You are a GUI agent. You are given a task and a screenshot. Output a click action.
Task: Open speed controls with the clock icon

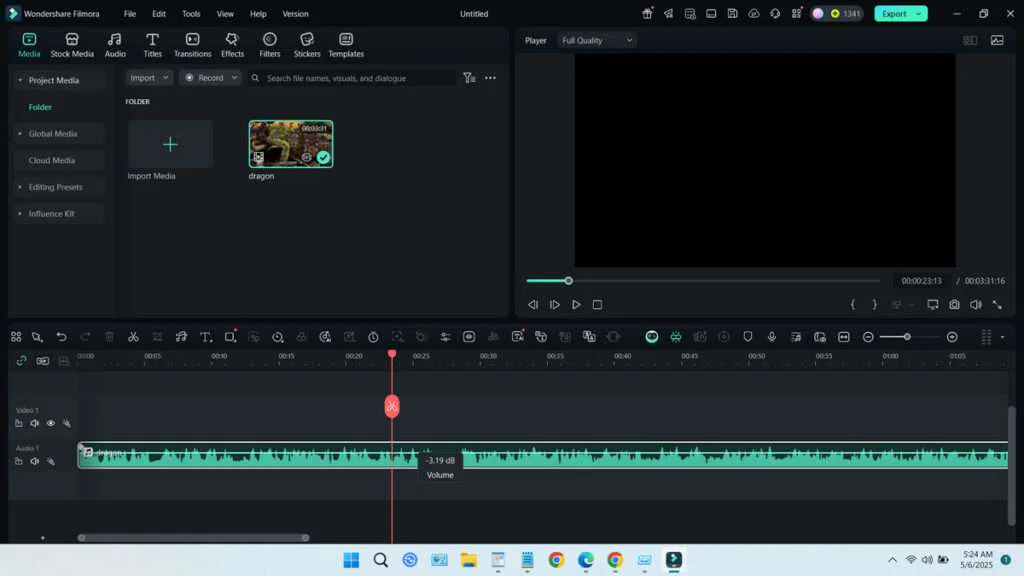(374, 337)
